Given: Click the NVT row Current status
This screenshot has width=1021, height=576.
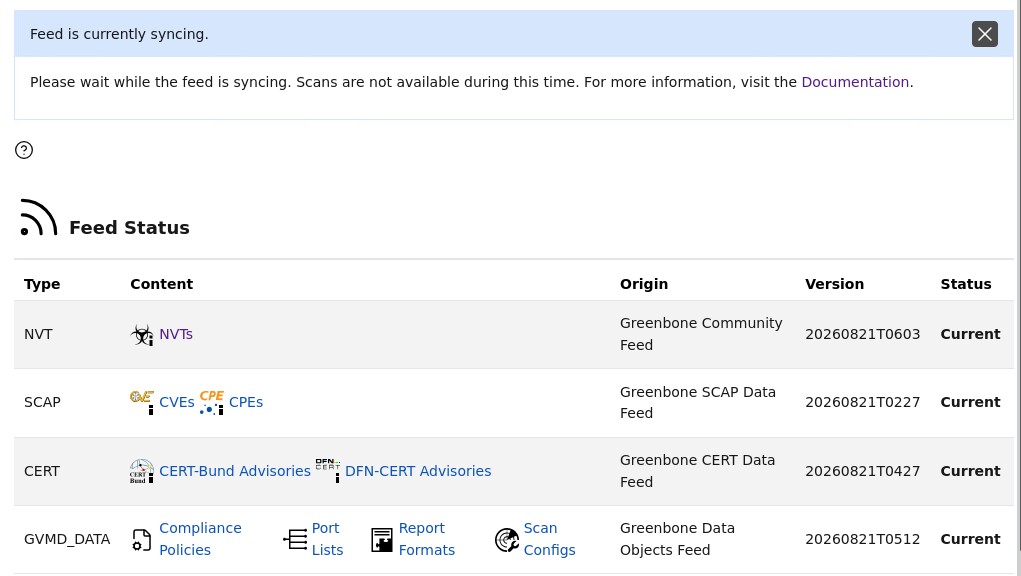Looking at the screenshot, I should point(970,334).
